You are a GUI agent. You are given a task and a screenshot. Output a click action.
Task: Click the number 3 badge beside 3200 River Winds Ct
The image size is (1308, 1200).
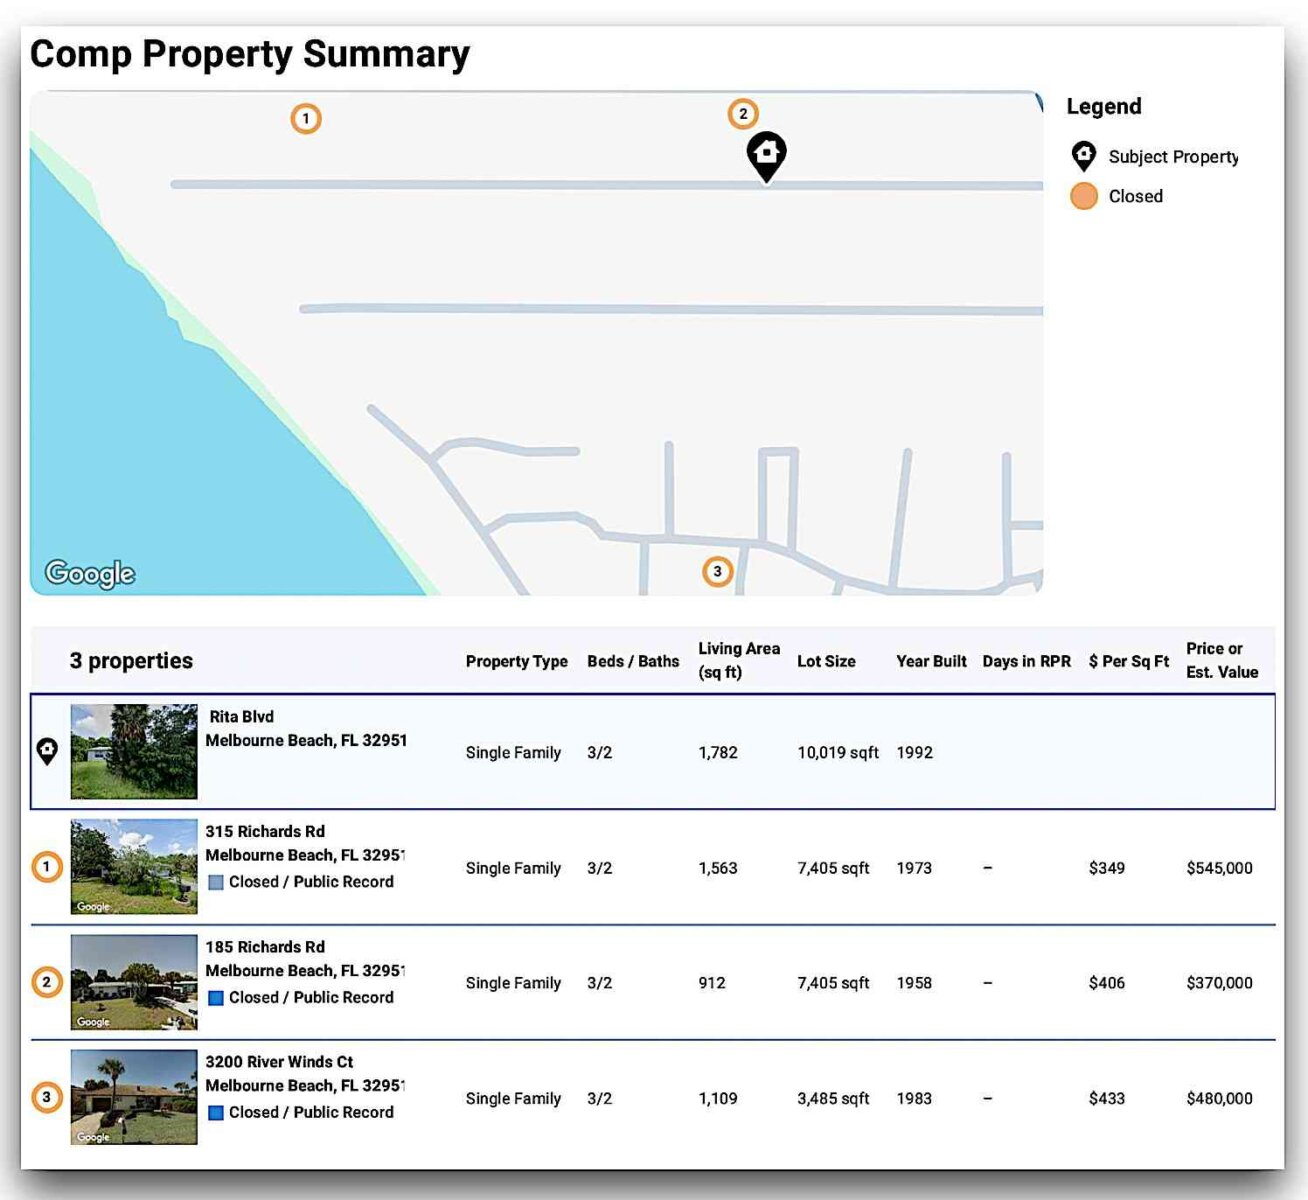click(x=47, y=1097)
